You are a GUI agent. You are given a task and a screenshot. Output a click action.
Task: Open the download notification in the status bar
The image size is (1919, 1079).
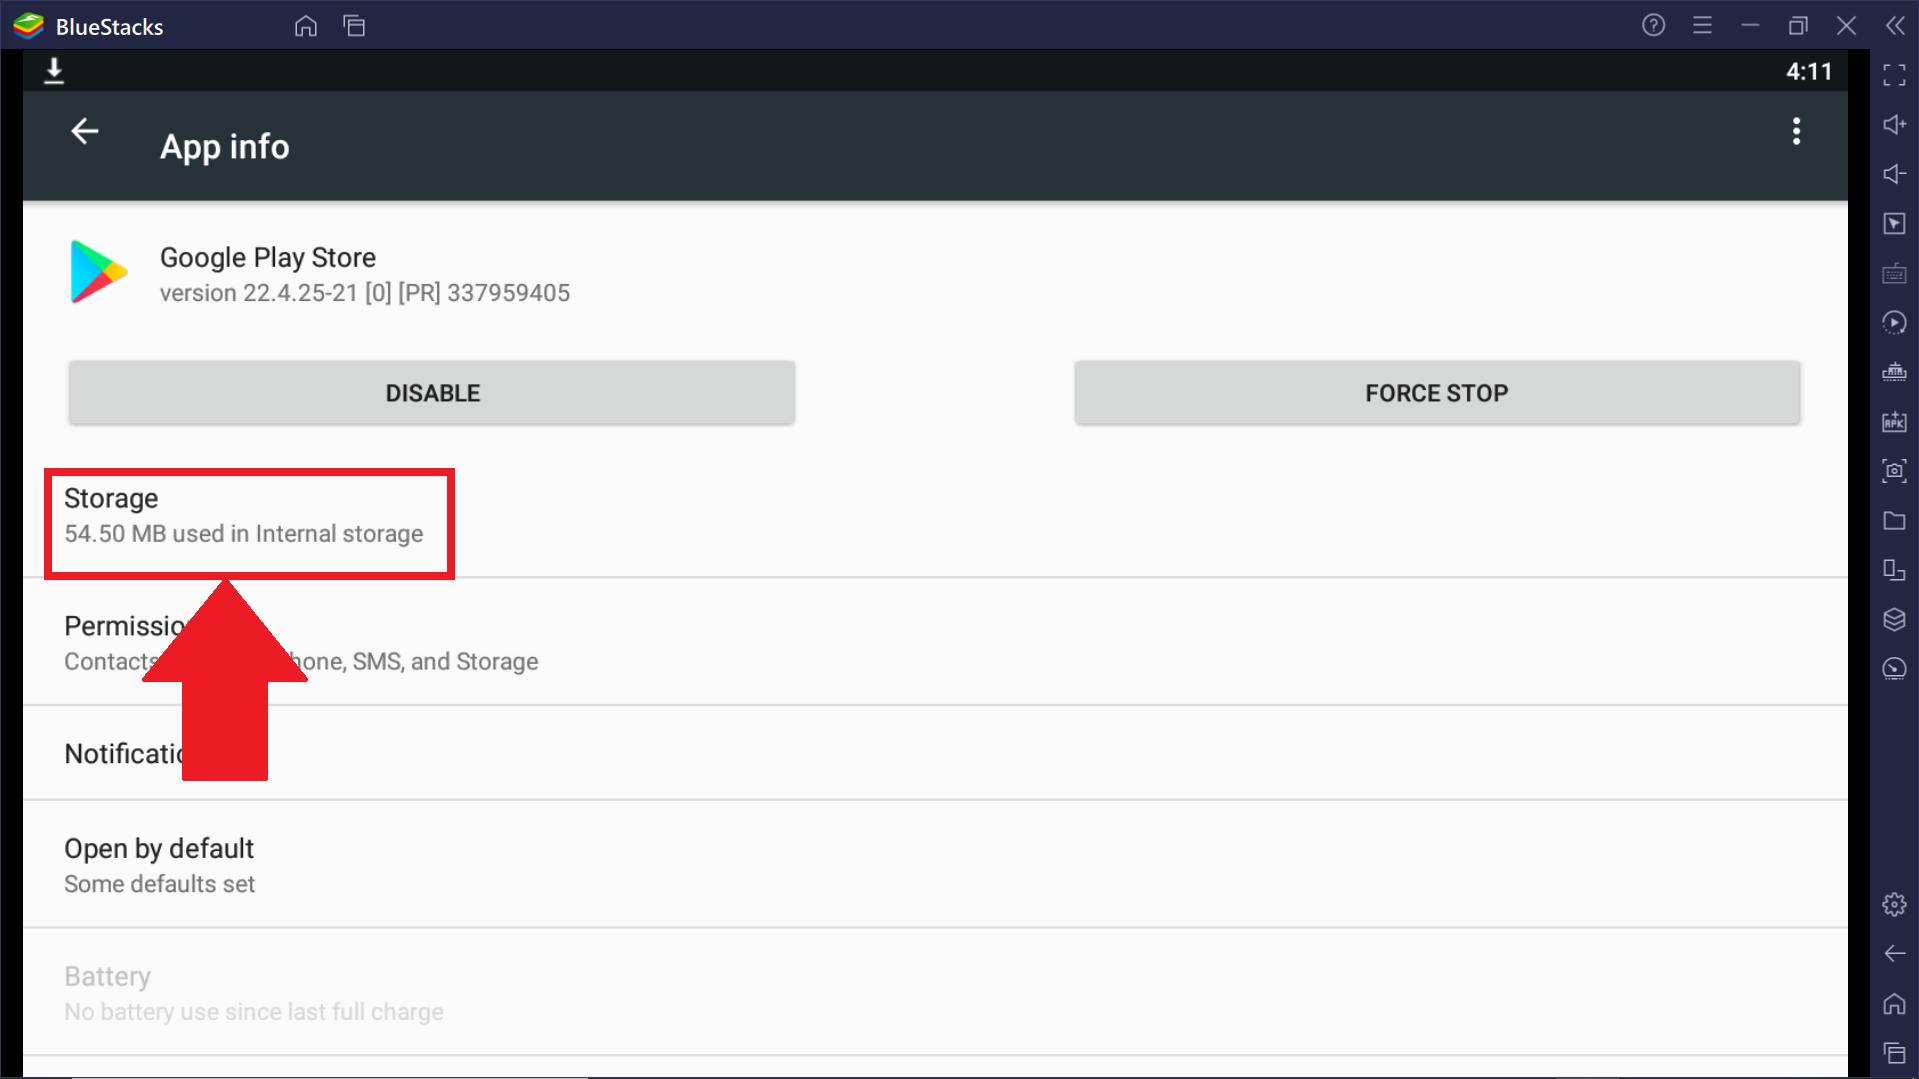(54, 71)
